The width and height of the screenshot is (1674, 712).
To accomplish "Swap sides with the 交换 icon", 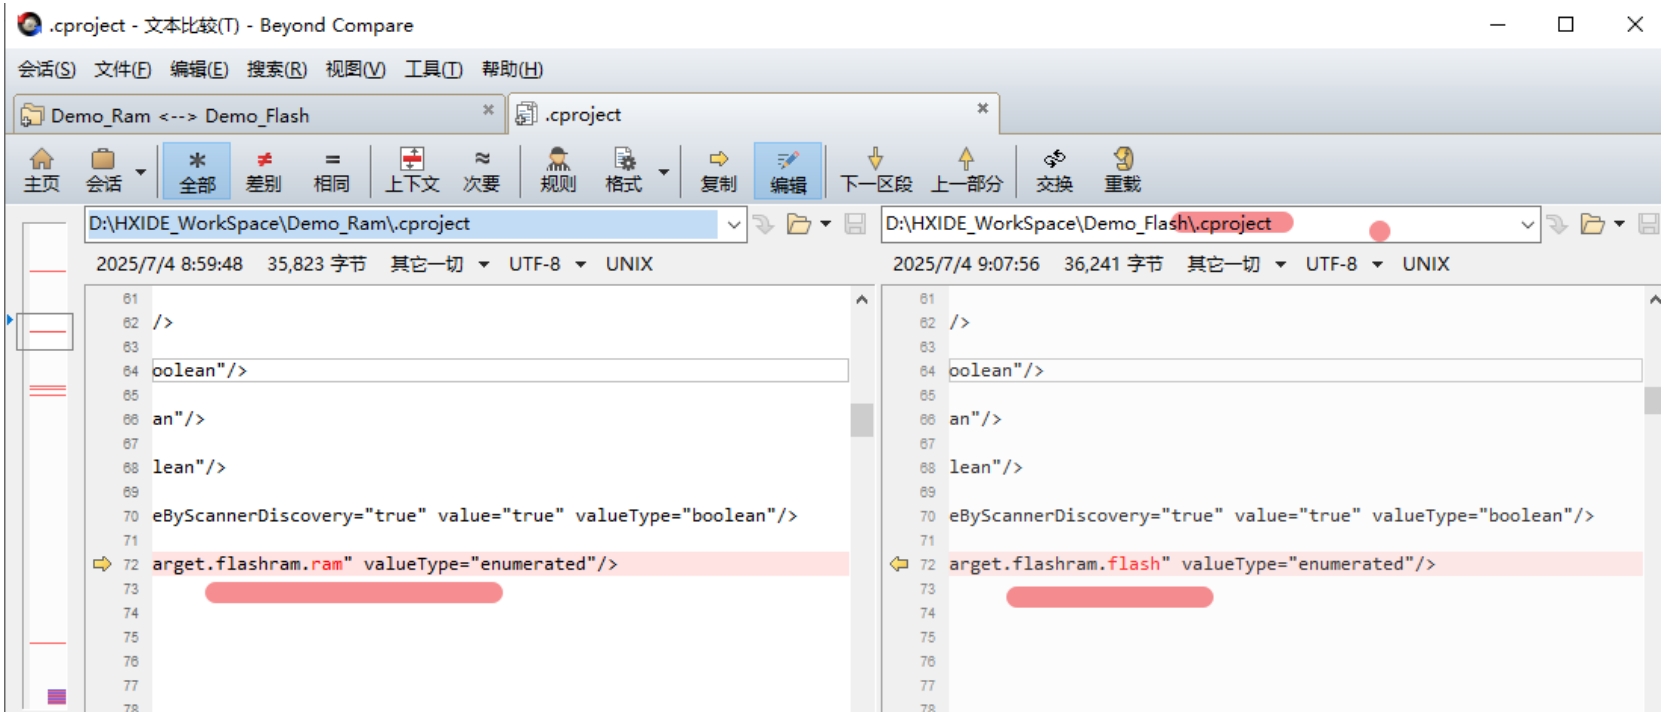I will point(1054,170).
